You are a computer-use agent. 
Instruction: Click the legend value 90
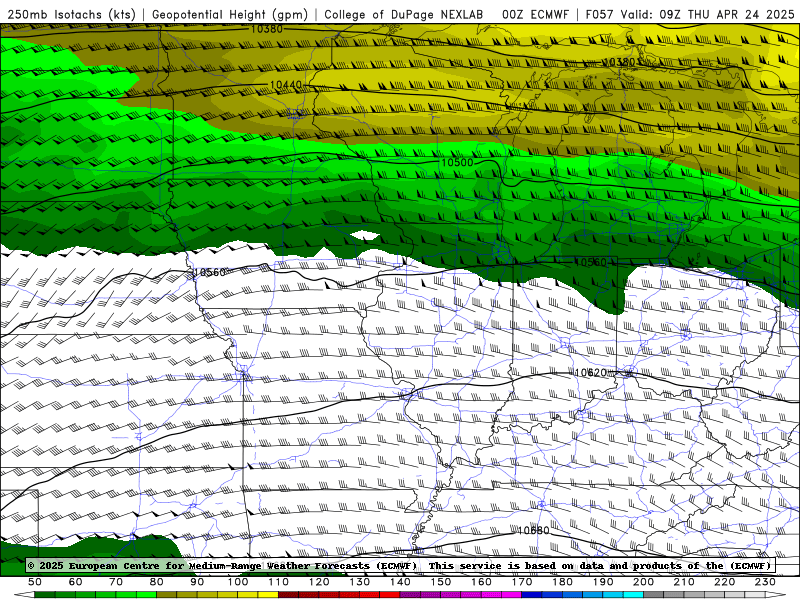tap(197, 582)
